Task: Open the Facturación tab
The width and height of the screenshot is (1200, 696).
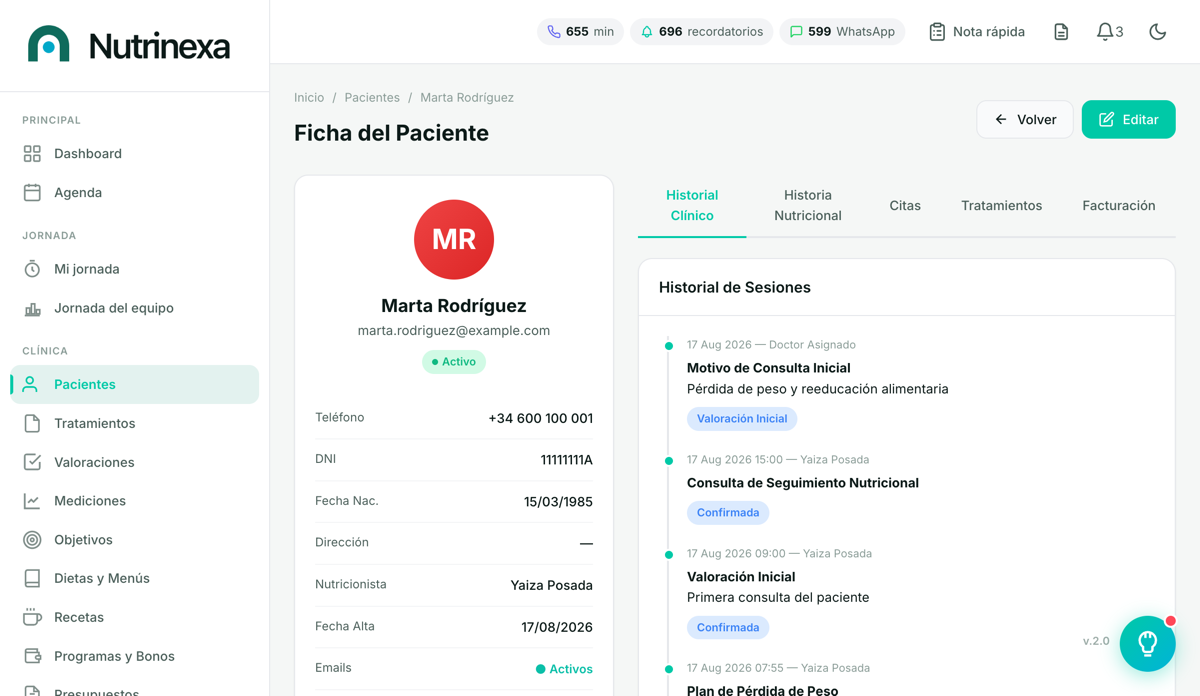Action: pyautogui.click(x=1118, y=206)
